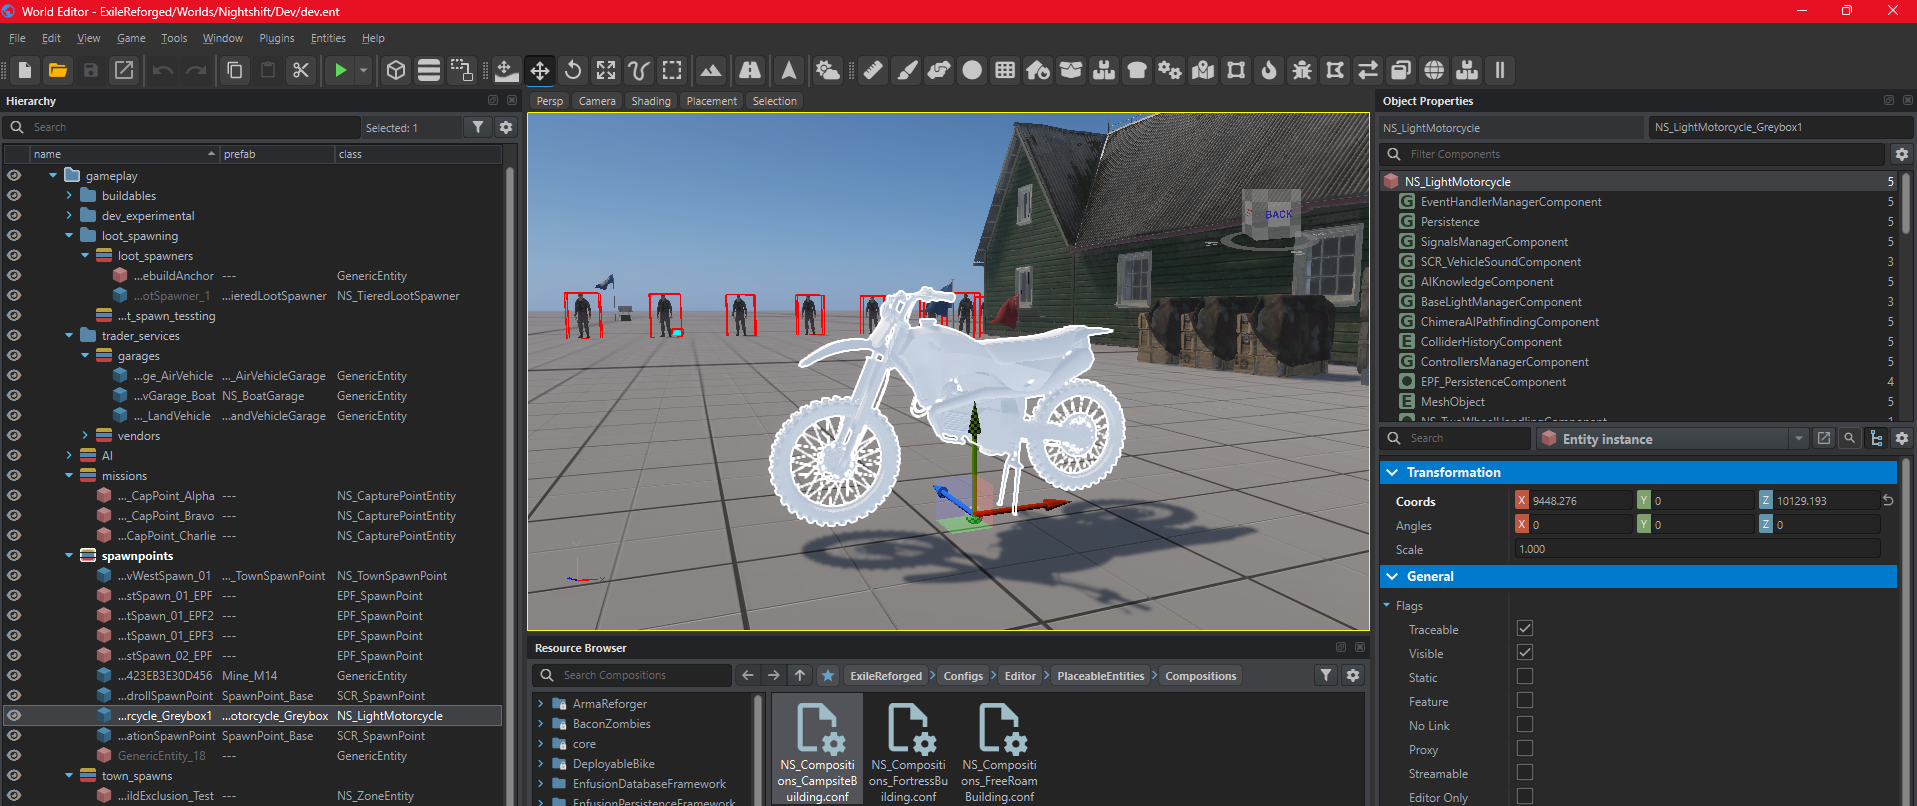Toggle the Traceable checkbox

1525,628
